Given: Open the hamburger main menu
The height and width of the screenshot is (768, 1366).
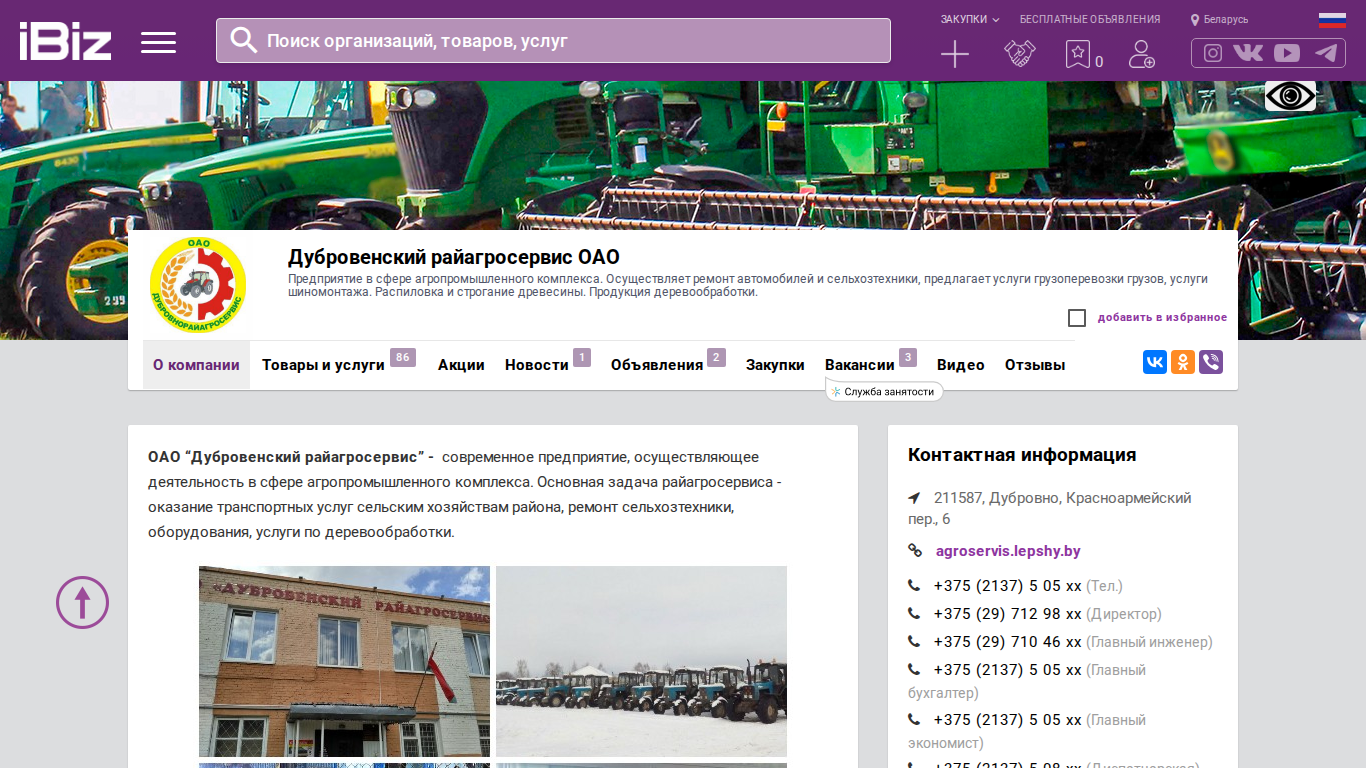Looking at the screenshot, I should click(158, 42).
